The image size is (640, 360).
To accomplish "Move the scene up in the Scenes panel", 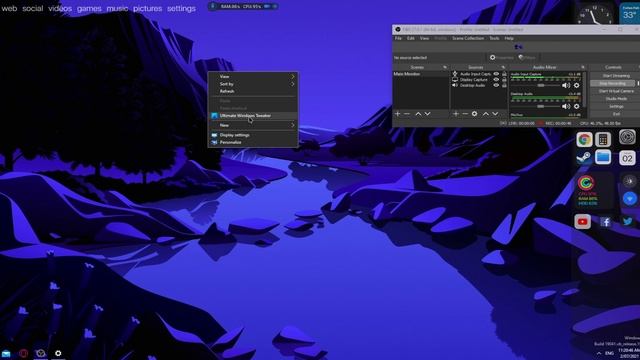I will (418, 114).
